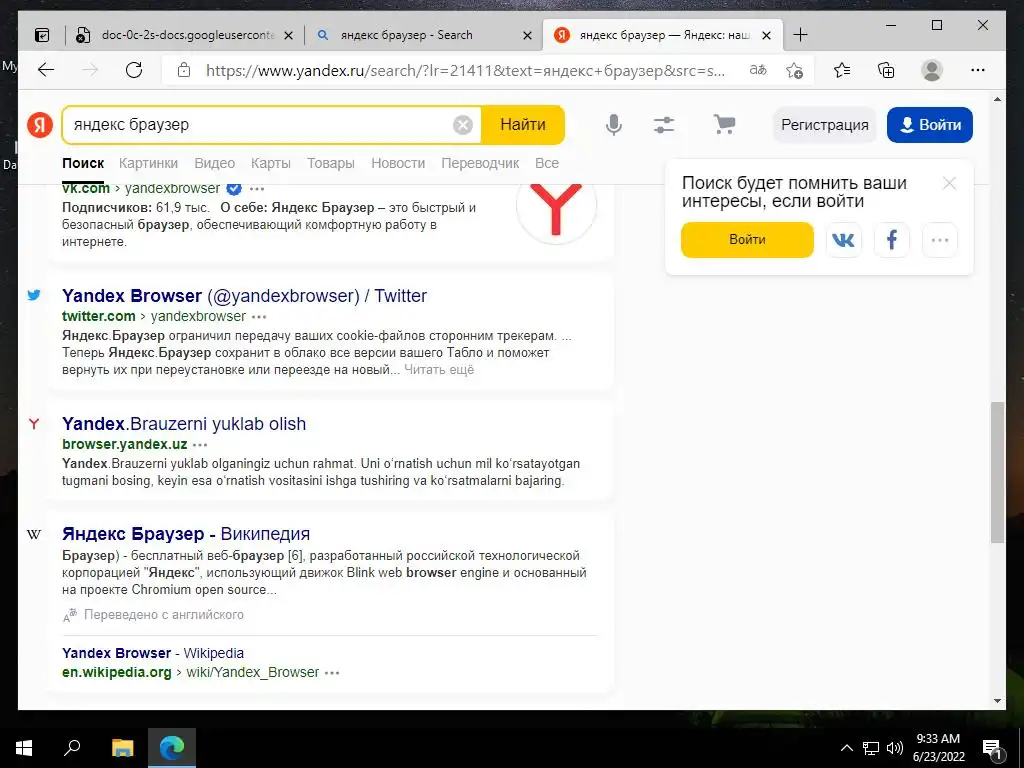Click the Edge address bar URL

tap(465, 70)
